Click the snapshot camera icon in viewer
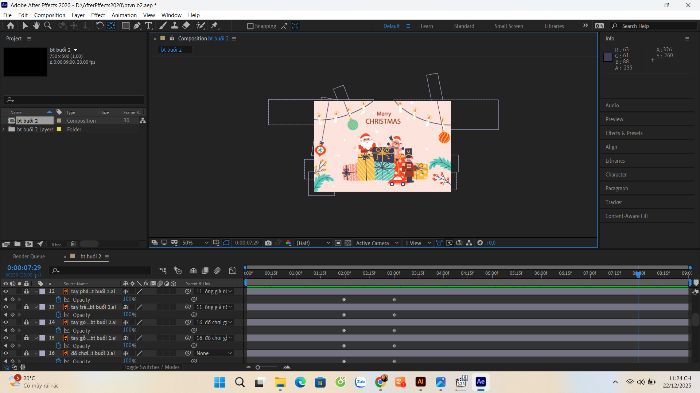The image size is (700, 393). click(x=268, y=243)
